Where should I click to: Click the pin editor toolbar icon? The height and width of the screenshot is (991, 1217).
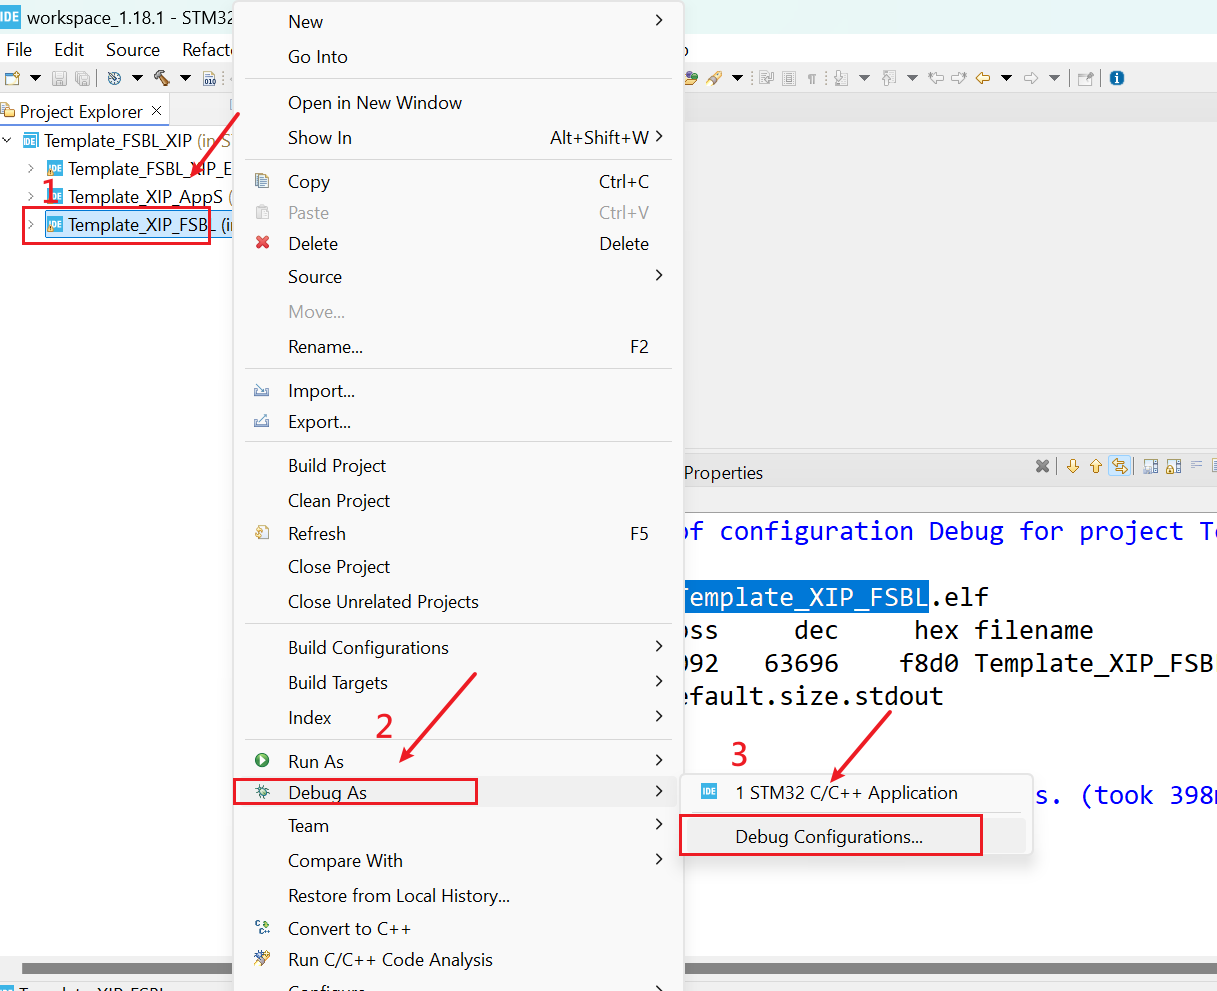pos(1085,78)
